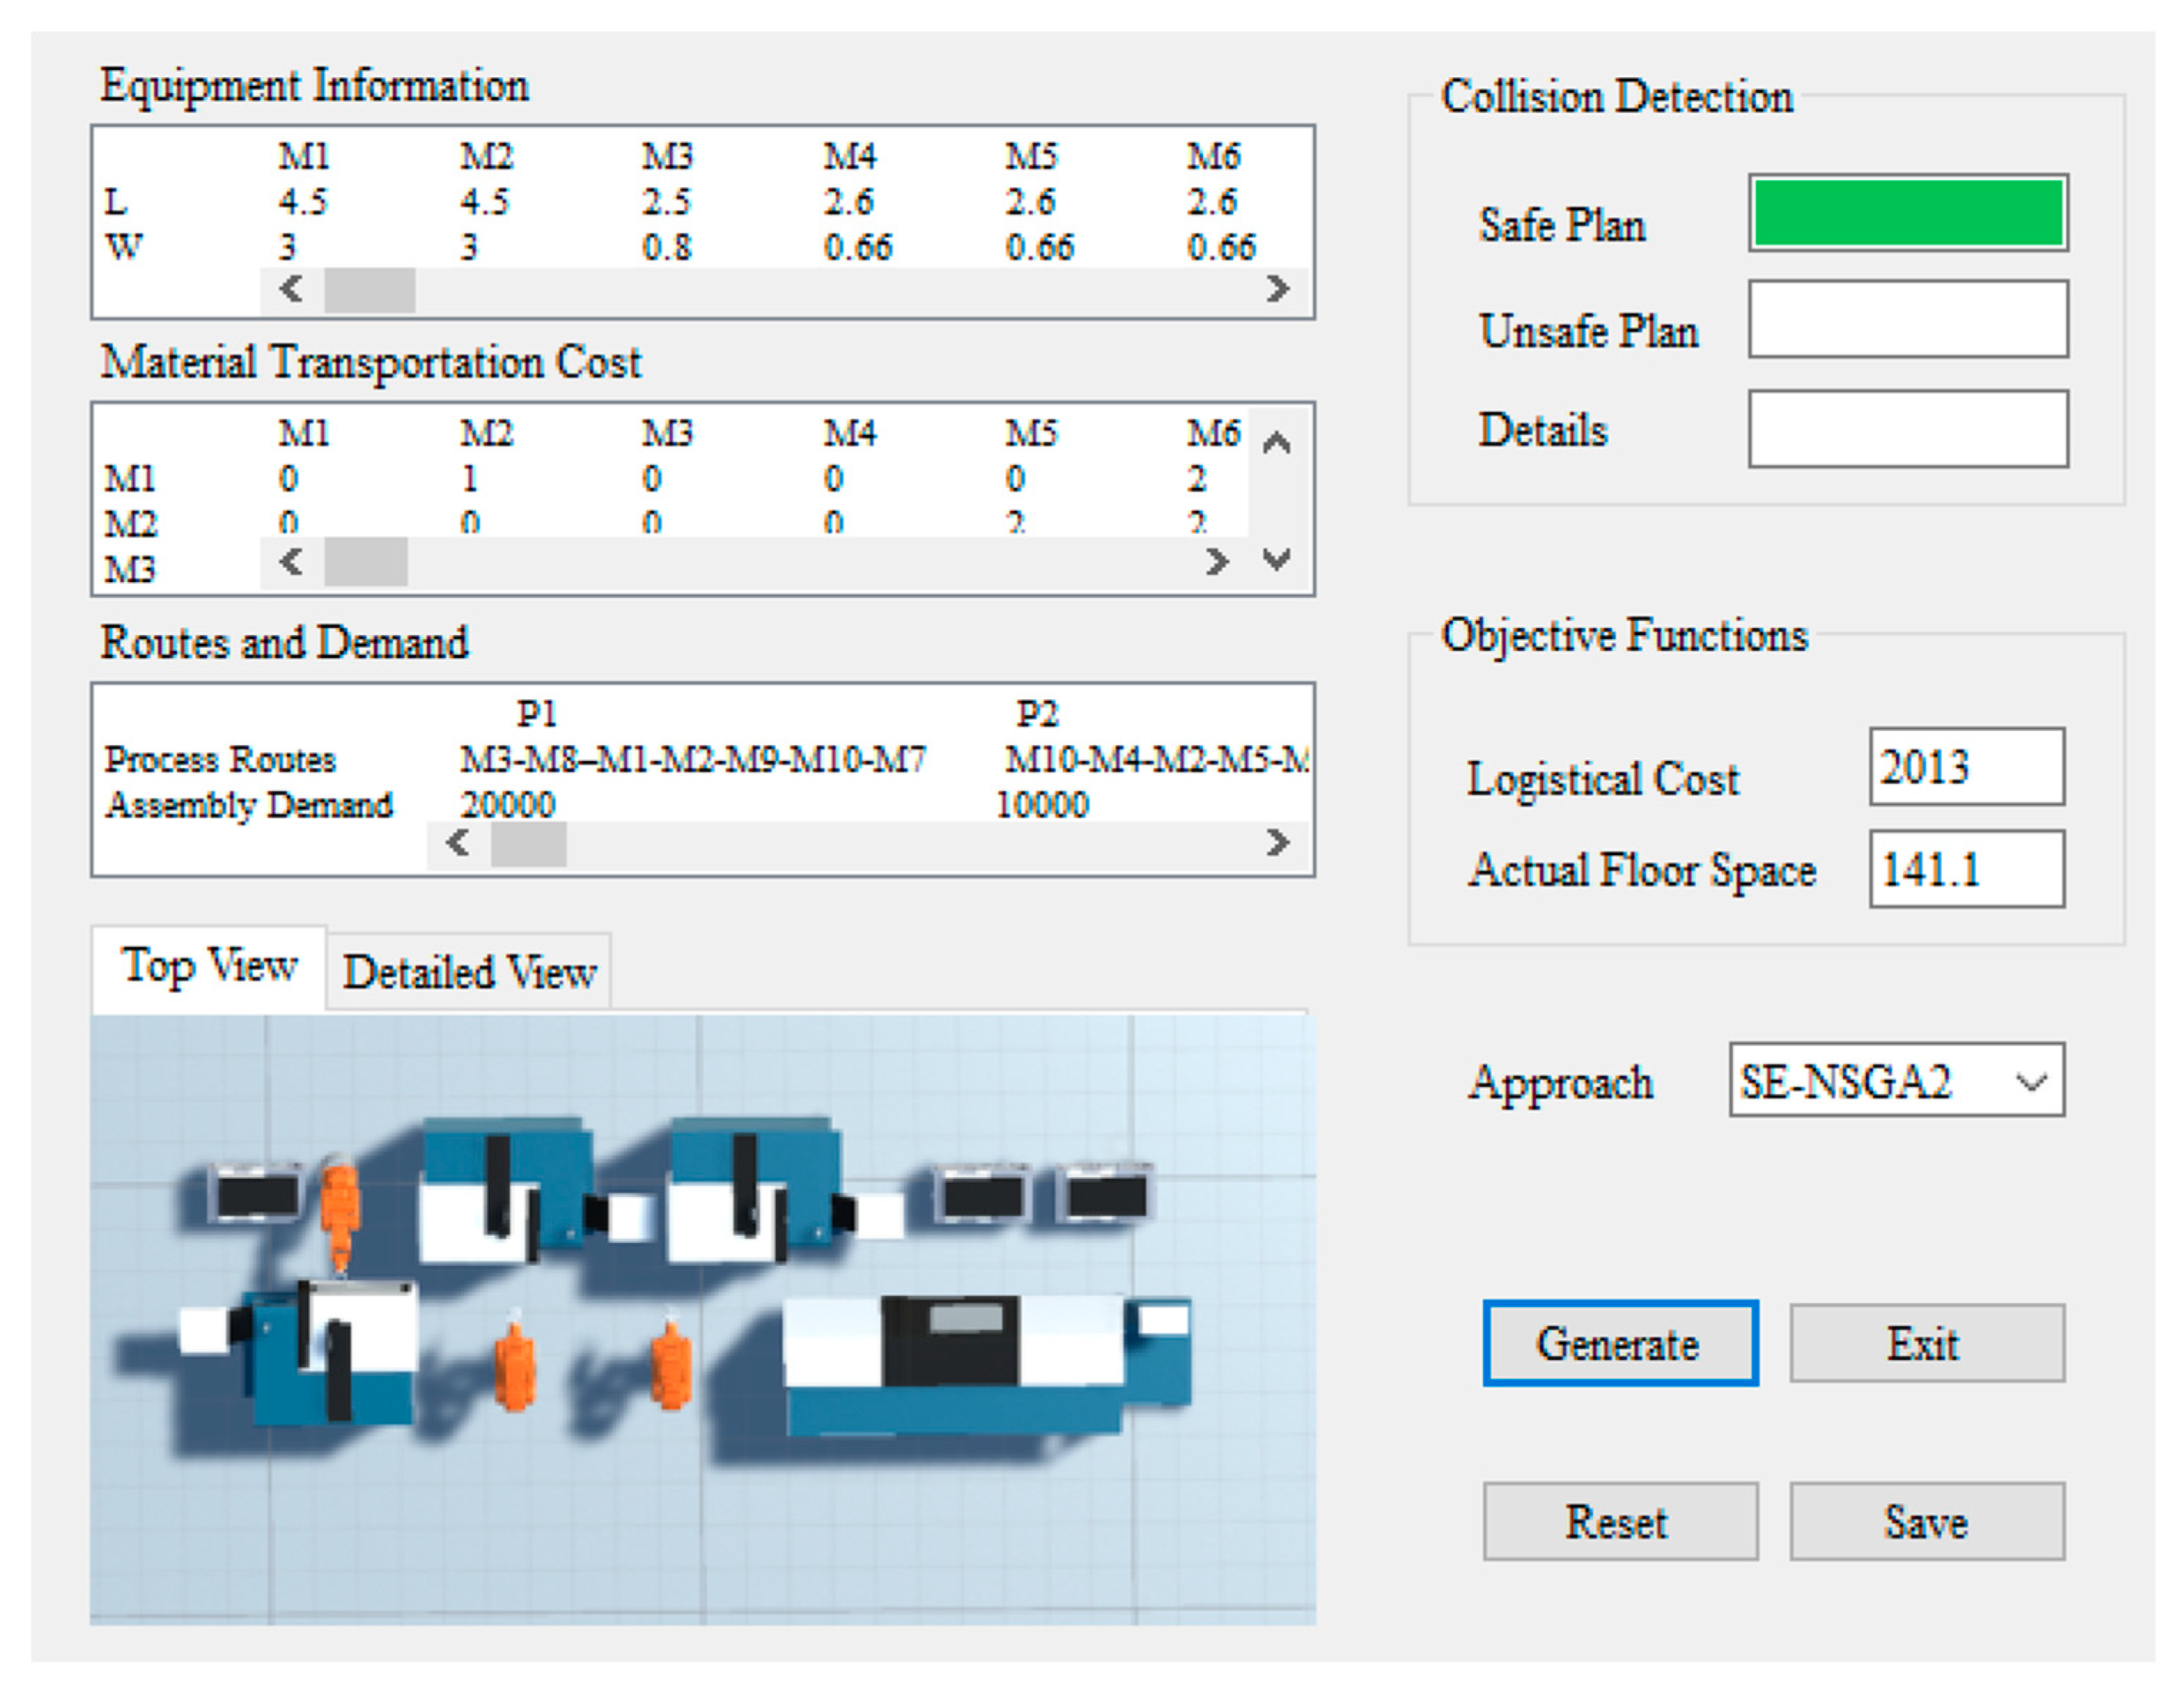Click the Unsafe Plan indicator box
Image resolution: width=2184 pixels, height=1693 pixels.
pos(1908,319)
